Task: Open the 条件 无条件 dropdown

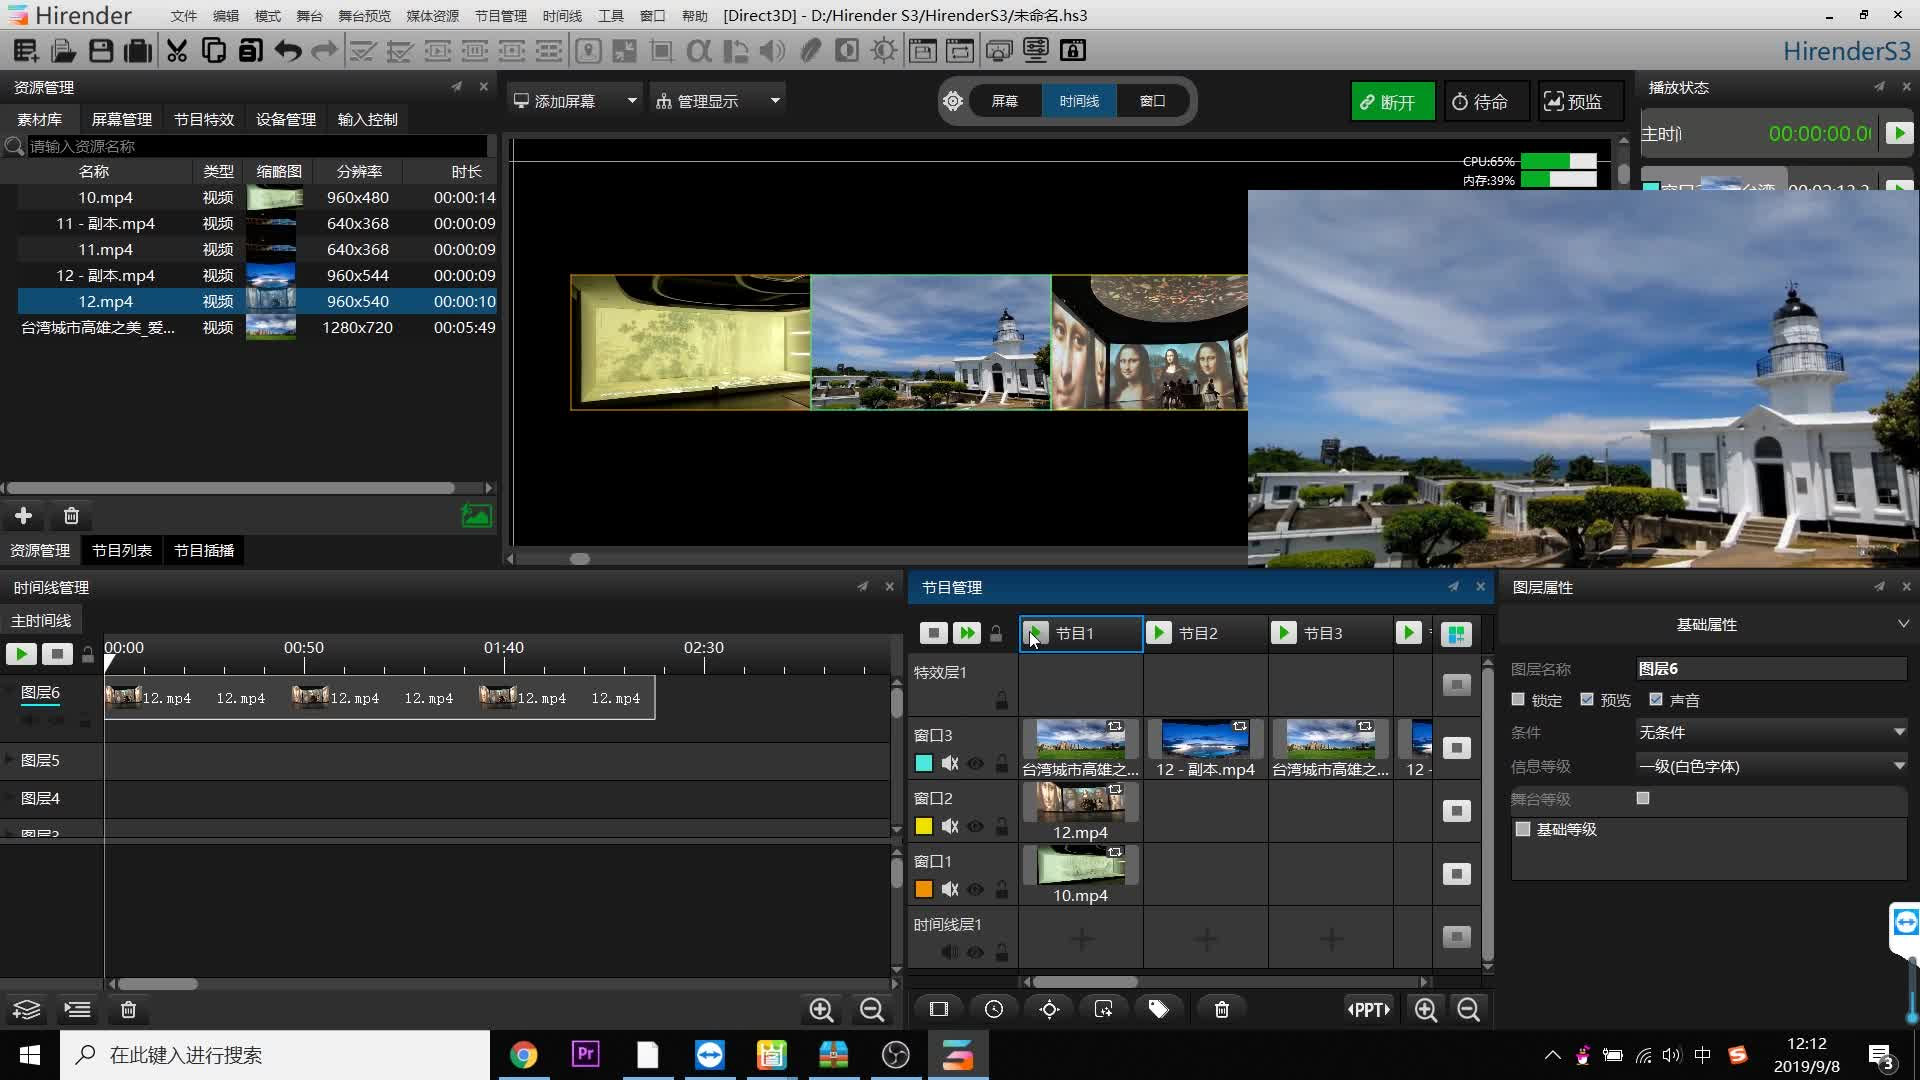Action: (1771, 733)
